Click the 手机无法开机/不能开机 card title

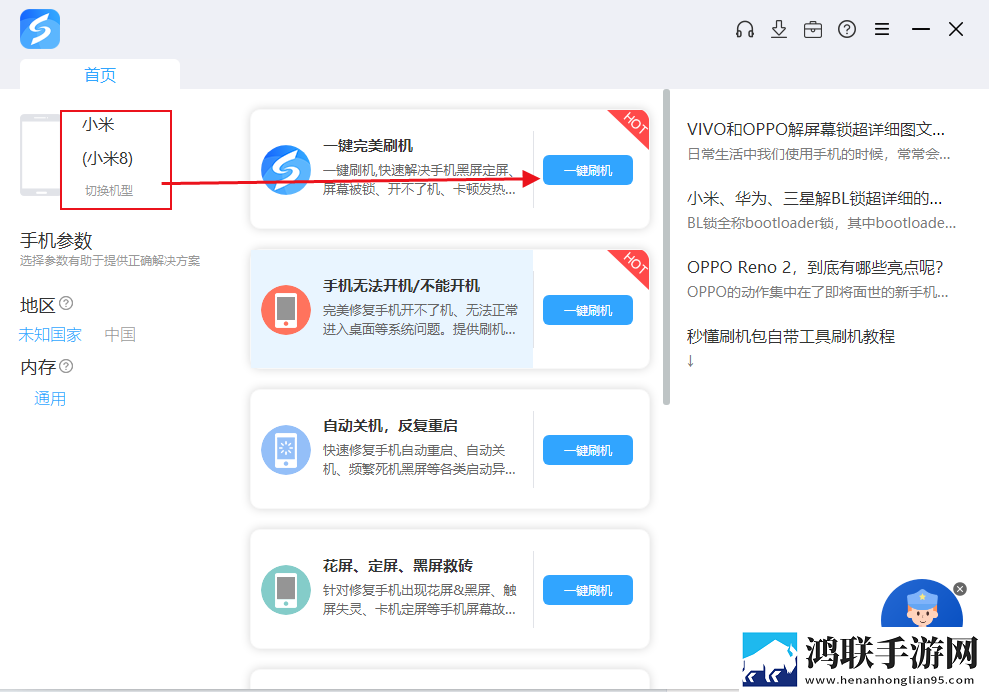click(x=402, y=286)
